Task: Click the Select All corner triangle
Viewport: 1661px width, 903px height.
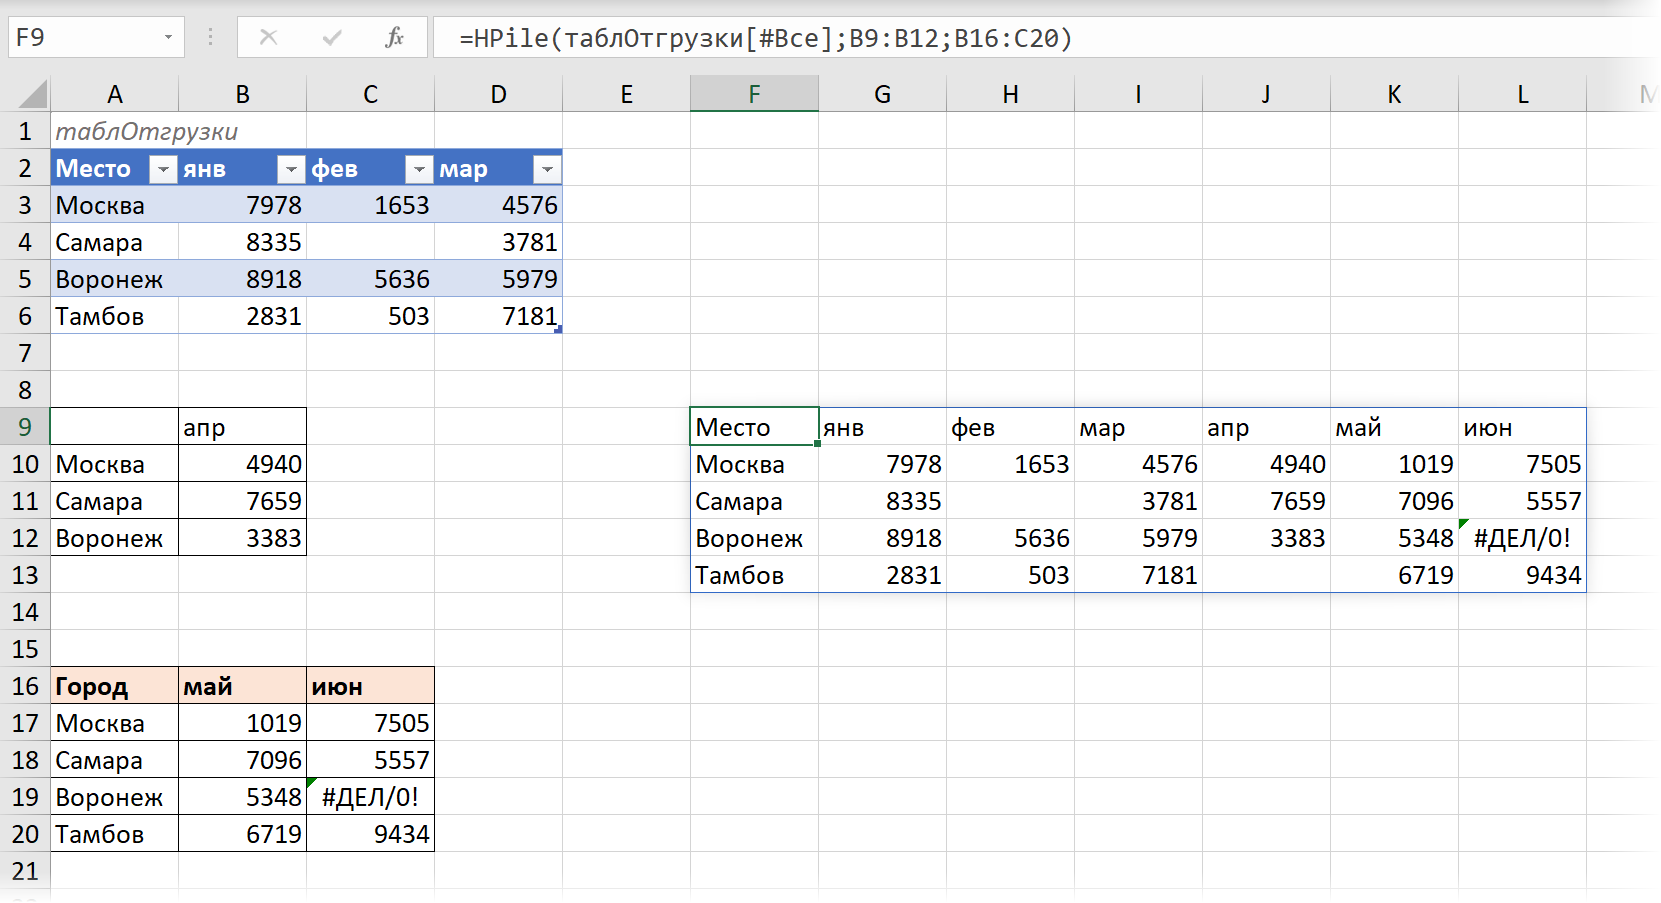Action: click(33, 95)
